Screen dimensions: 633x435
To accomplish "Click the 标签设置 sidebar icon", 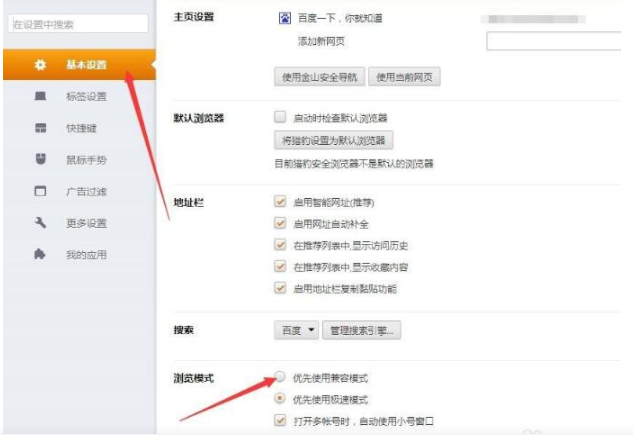I will click(x=40, y=97).
